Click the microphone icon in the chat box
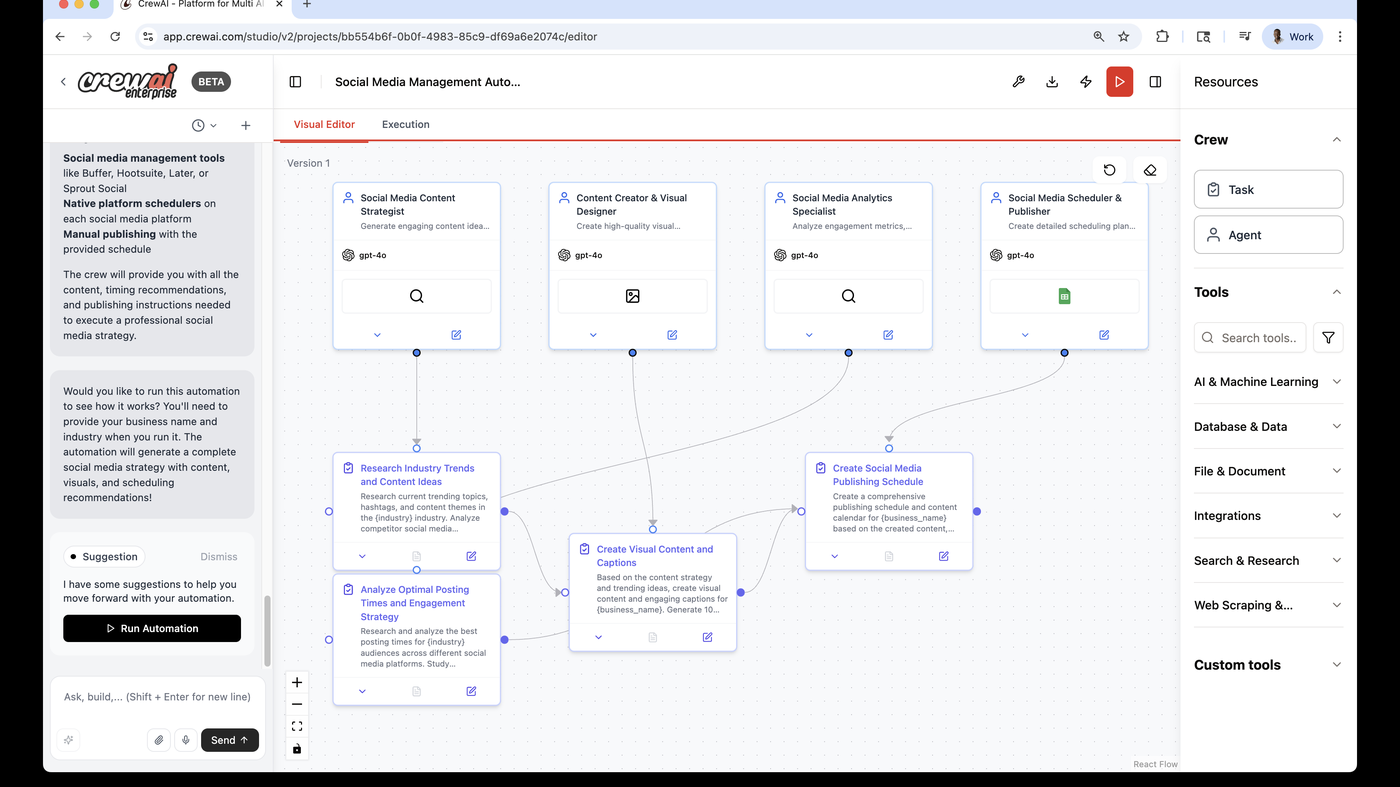Screen dimensions: 1400x787 point(185,740)
